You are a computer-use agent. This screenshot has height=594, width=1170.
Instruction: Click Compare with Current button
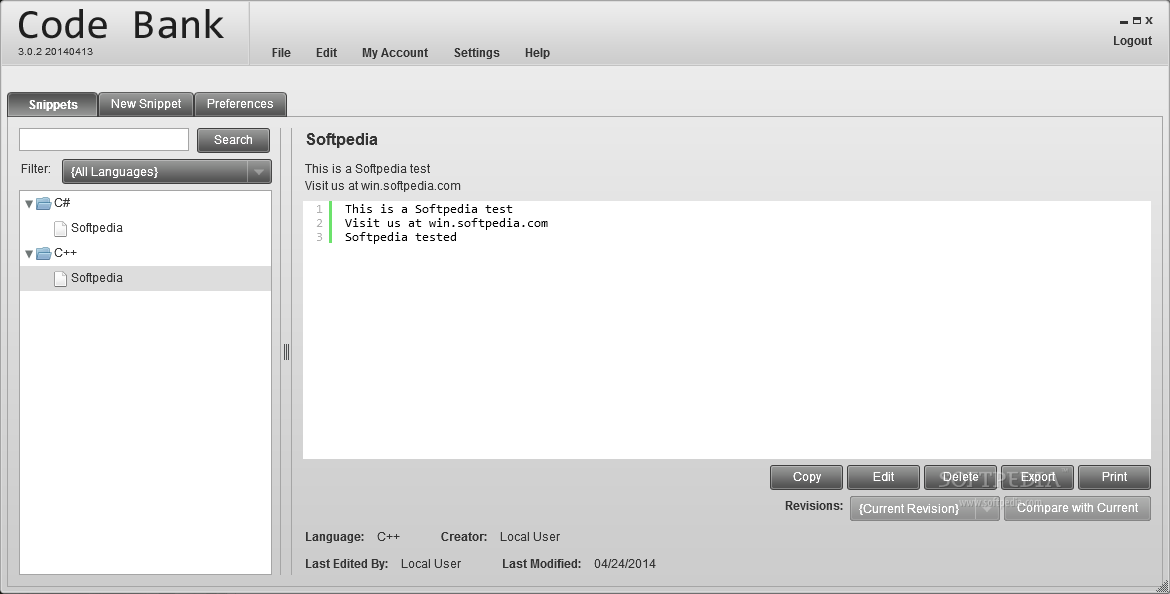[1077, 508]
